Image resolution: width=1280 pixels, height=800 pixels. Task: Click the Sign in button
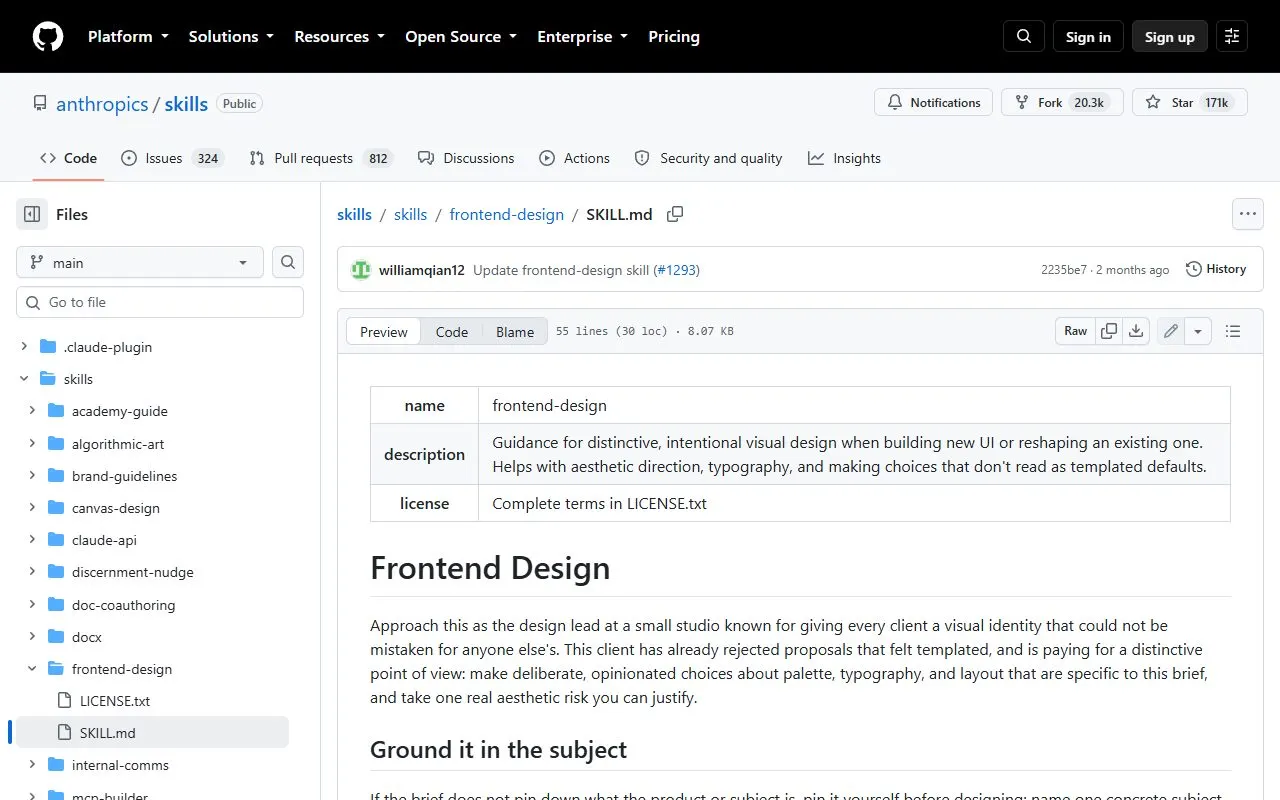click(x=1088, y=36)
